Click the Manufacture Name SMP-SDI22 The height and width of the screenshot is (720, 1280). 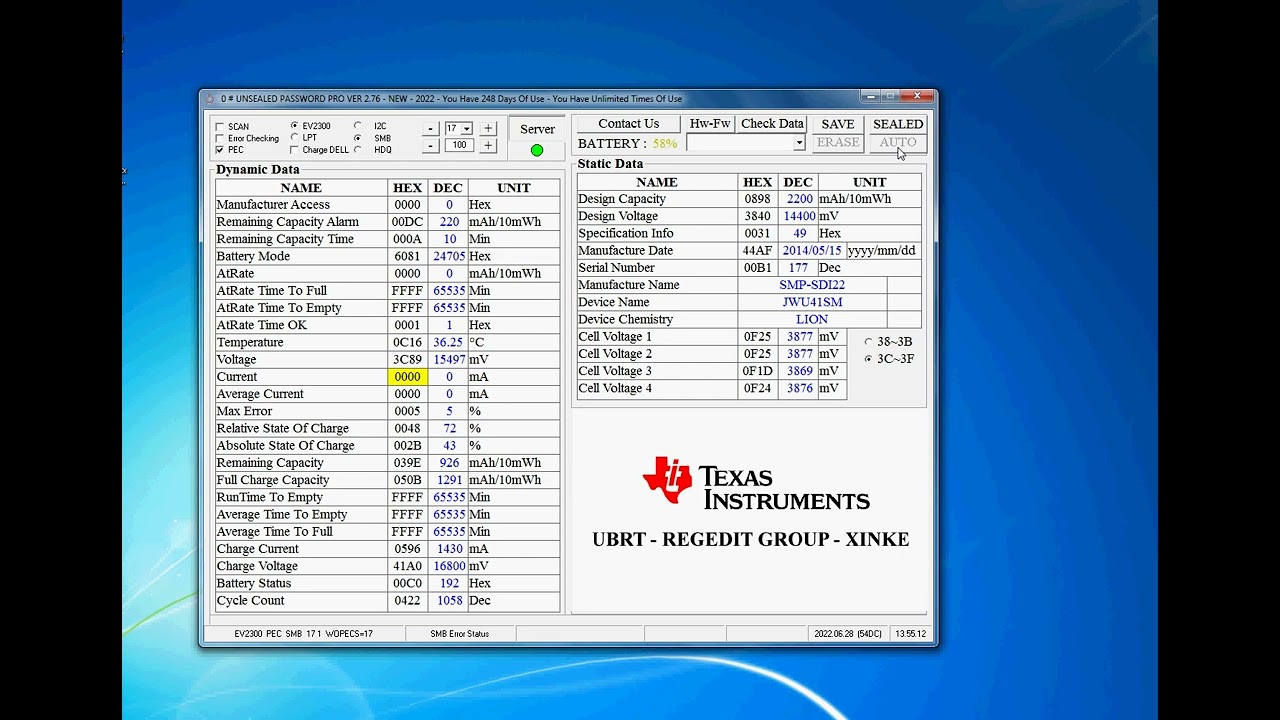coord(812,285)
